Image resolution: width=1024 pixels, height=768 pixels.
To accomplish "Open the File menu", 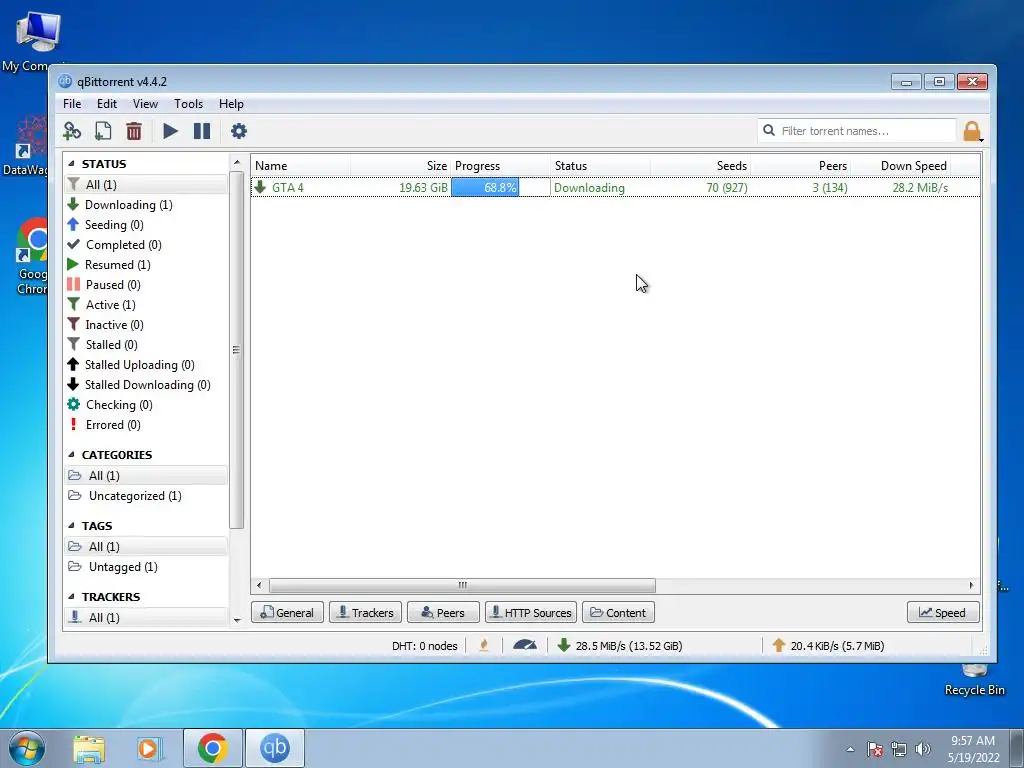I will pos(72,104).
